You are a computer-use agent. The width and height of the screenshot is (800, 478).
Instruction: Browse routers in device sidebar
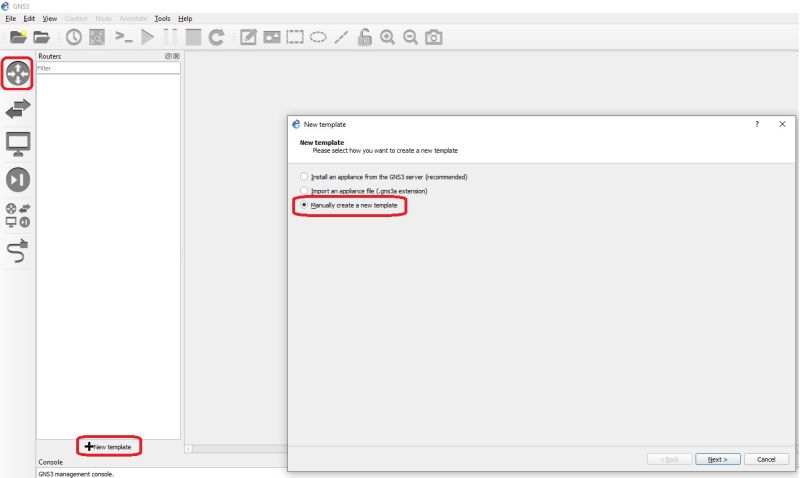click(18, 73)
